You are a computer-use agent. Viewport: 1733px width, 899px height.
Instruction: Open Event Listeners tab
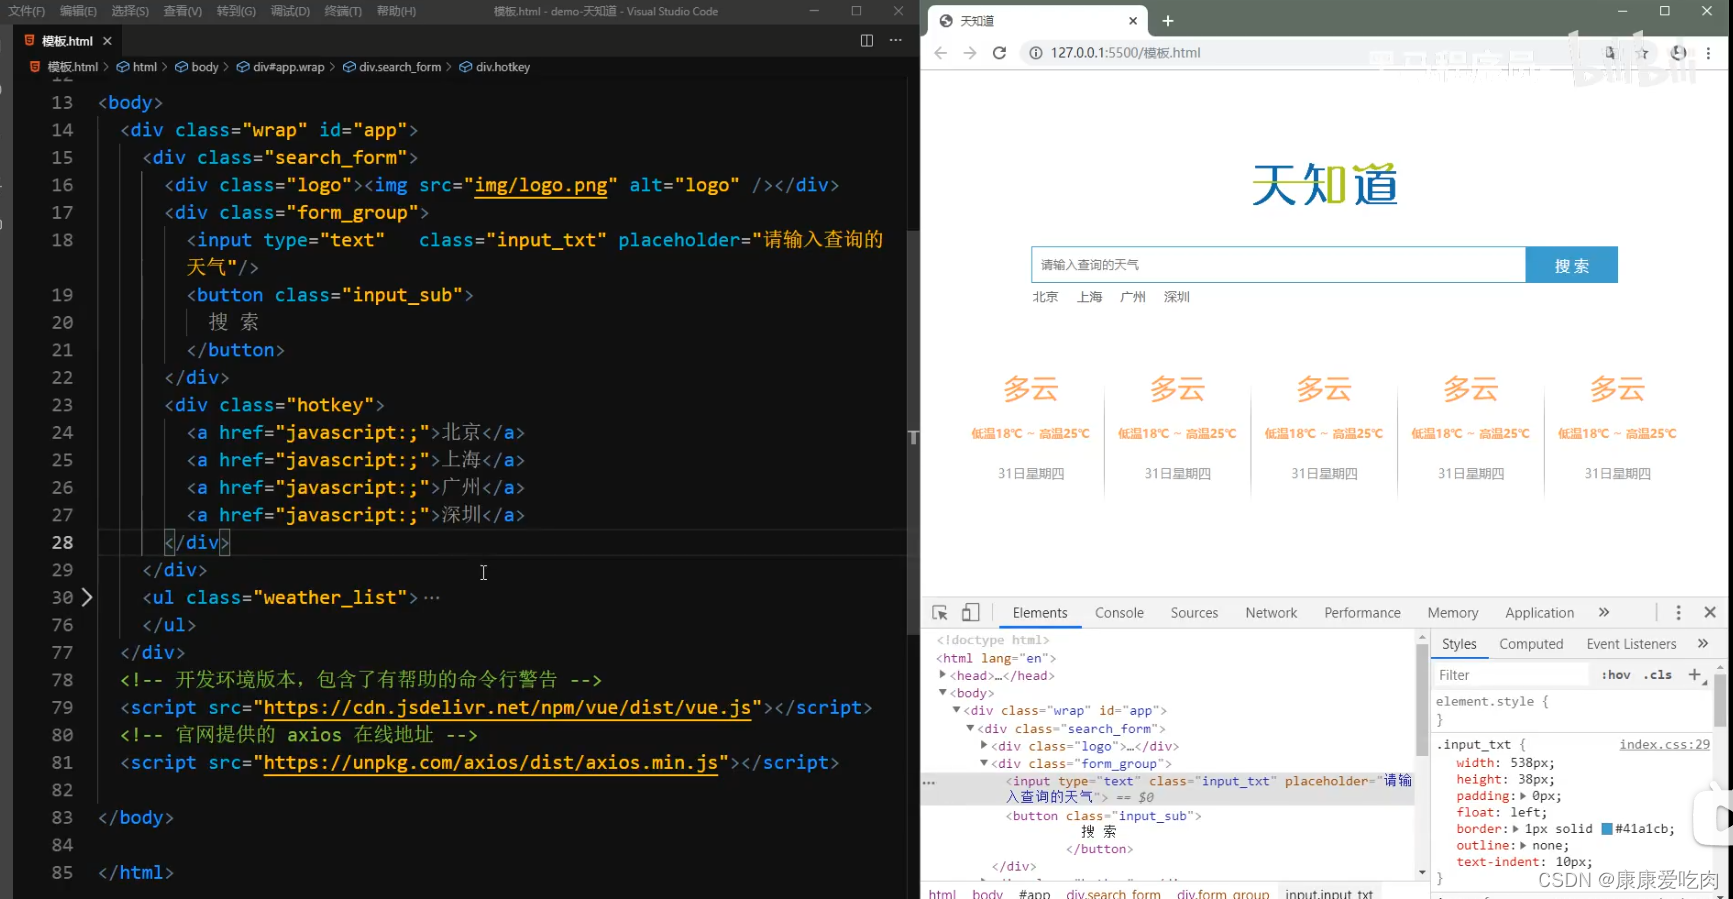pos(1631,644)
